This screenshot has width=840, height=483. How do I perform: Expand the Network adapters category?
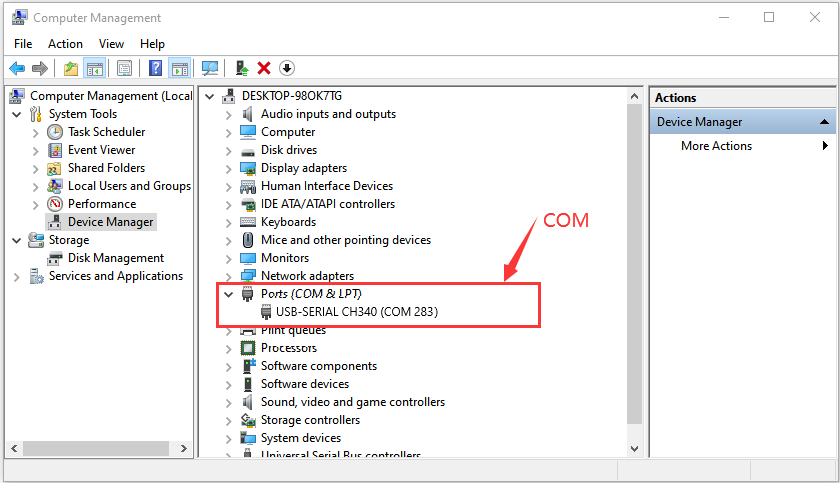coord(229,277)
